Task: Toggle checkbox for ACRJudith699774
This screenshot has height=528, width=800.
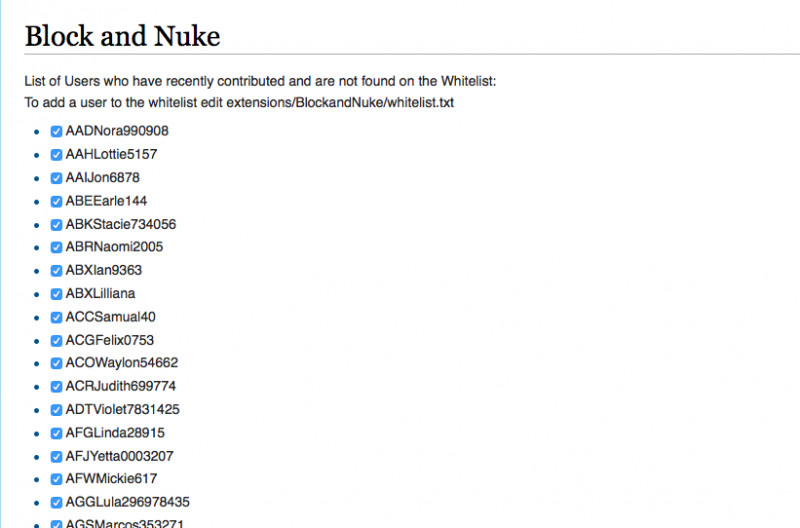Action: click(x=57, y=386)
